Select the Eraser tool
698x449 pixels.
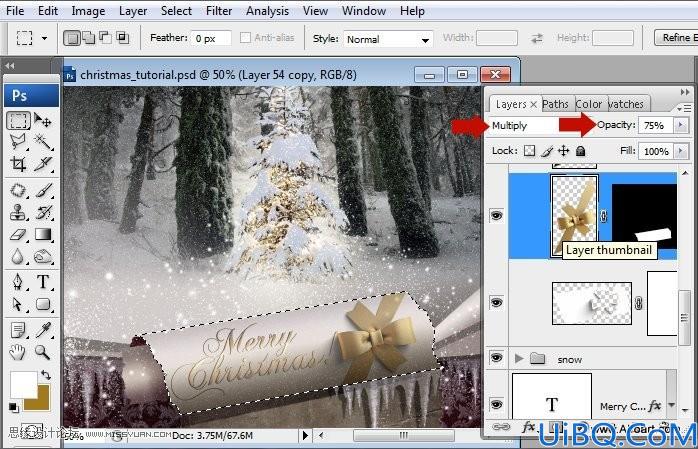click(x=18, y=234)
